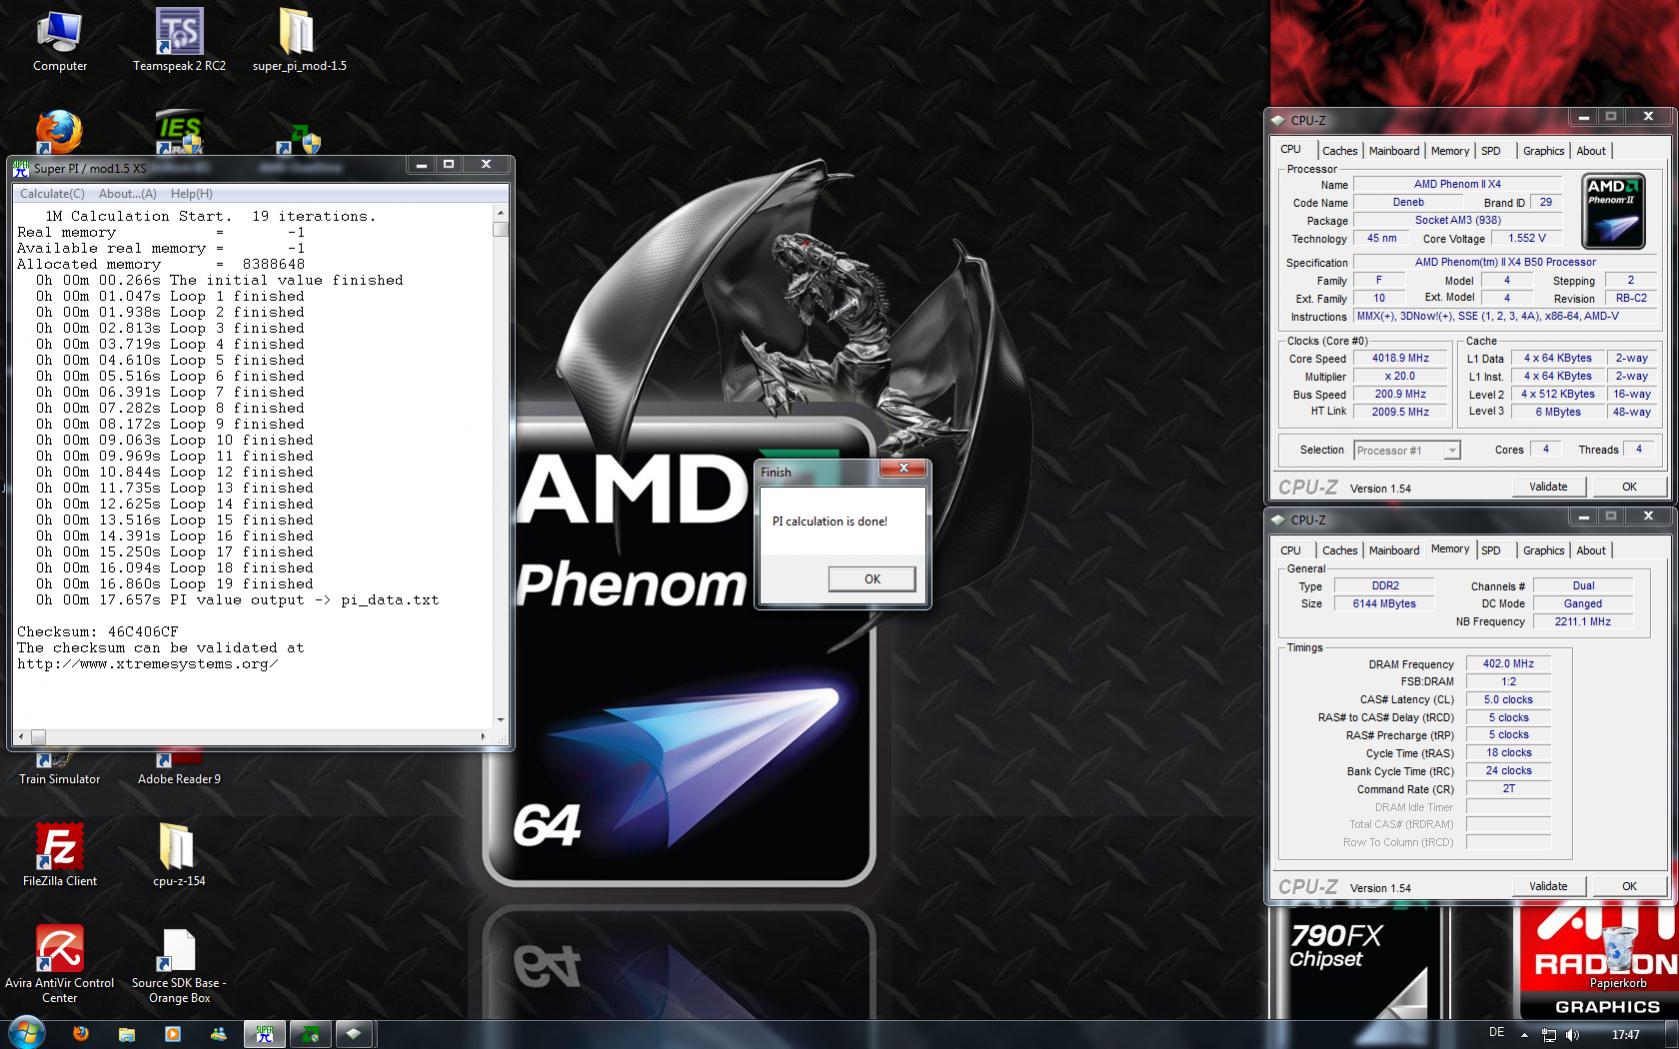Open the volume speaker tray icon

pos(1573,1035)
